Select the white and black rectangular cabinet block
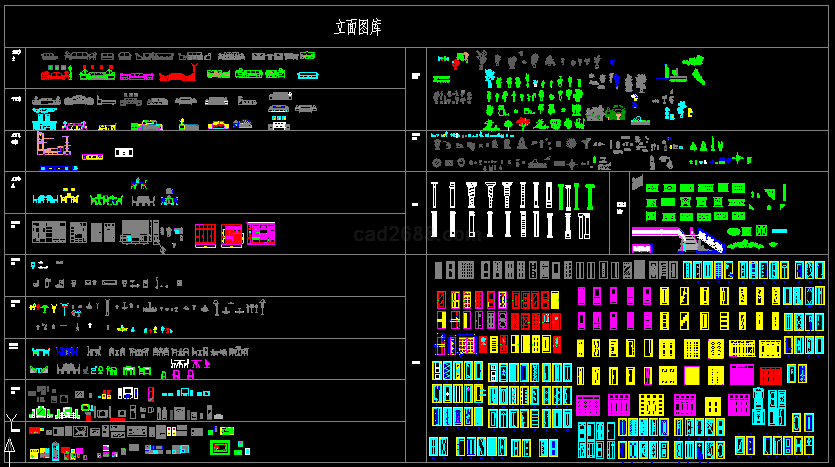This screenshot has height=467, width=835. pyautogui.click(x=124, y=152)
